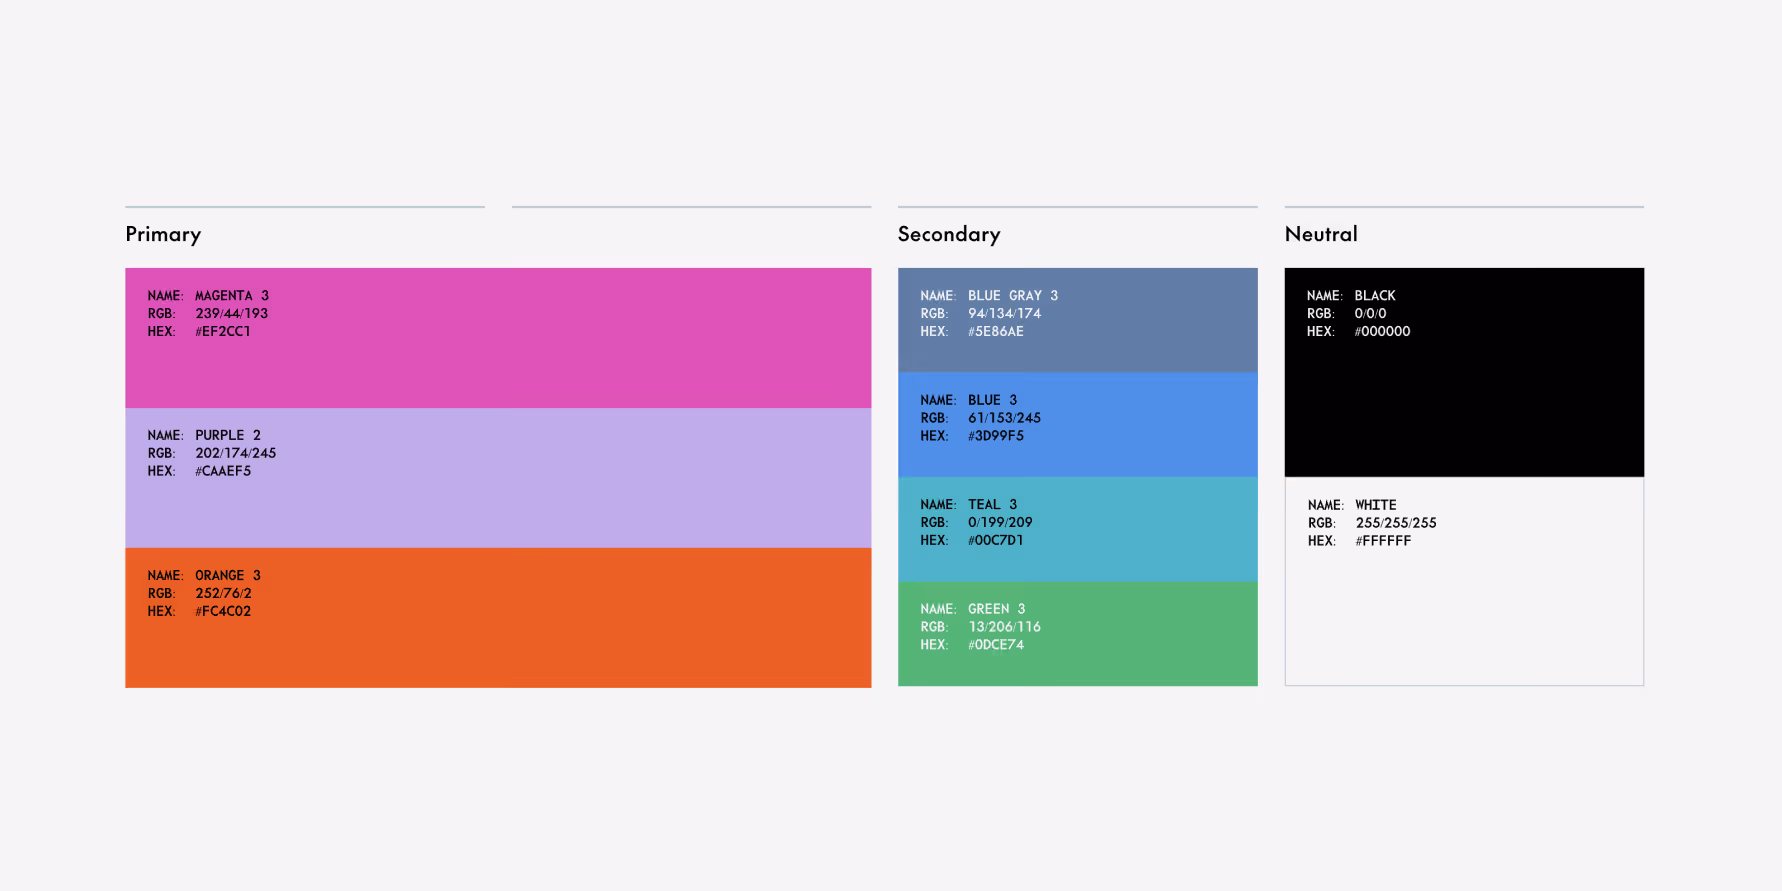Click the hex value #0DCE74
This screenshot has height=891, width=1782.
(x=996, y=645)
